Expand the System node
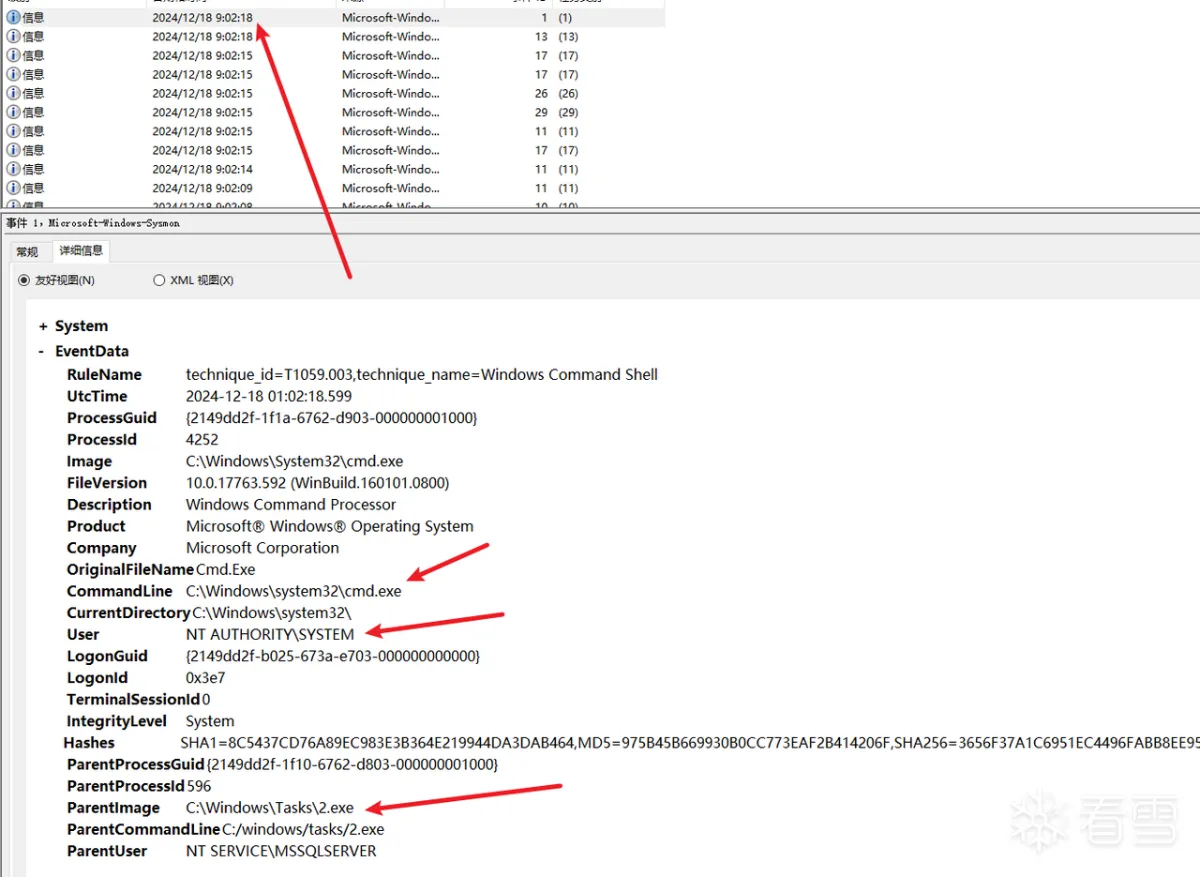Screen dimensions: 1200x877 coord(43,326)
